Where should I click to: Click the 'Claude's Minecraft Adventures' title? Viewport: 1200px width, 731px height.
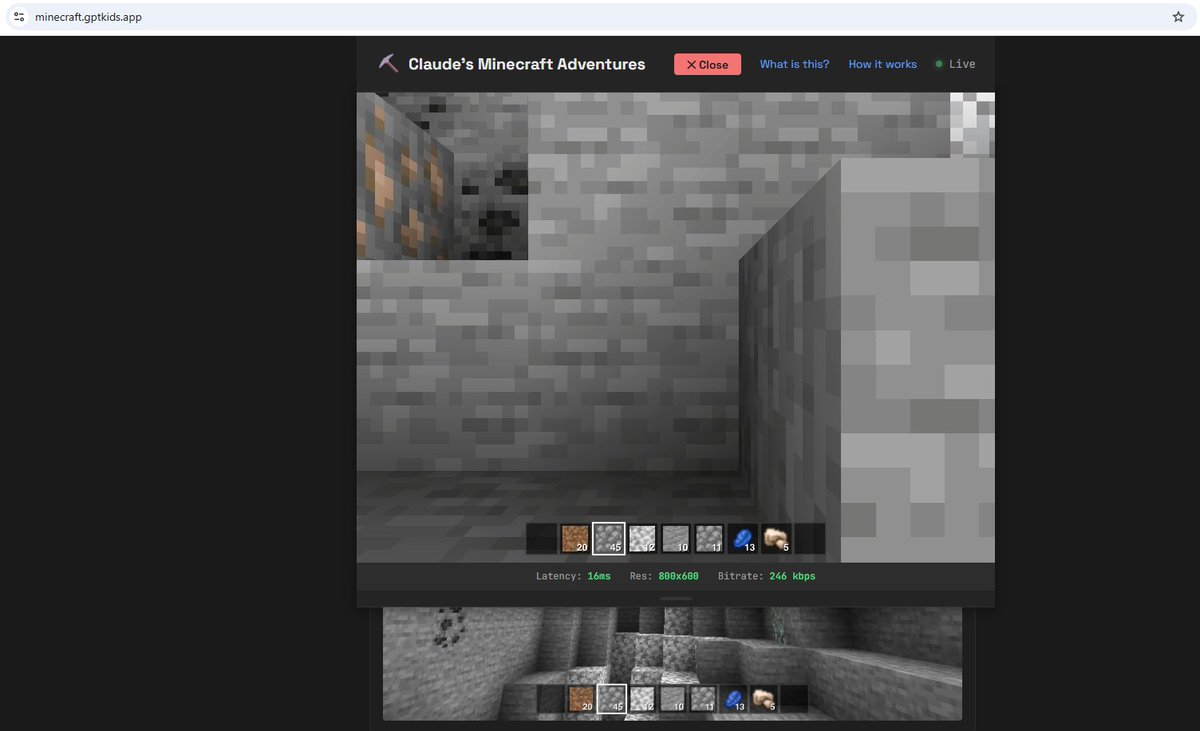coord(527,64)
